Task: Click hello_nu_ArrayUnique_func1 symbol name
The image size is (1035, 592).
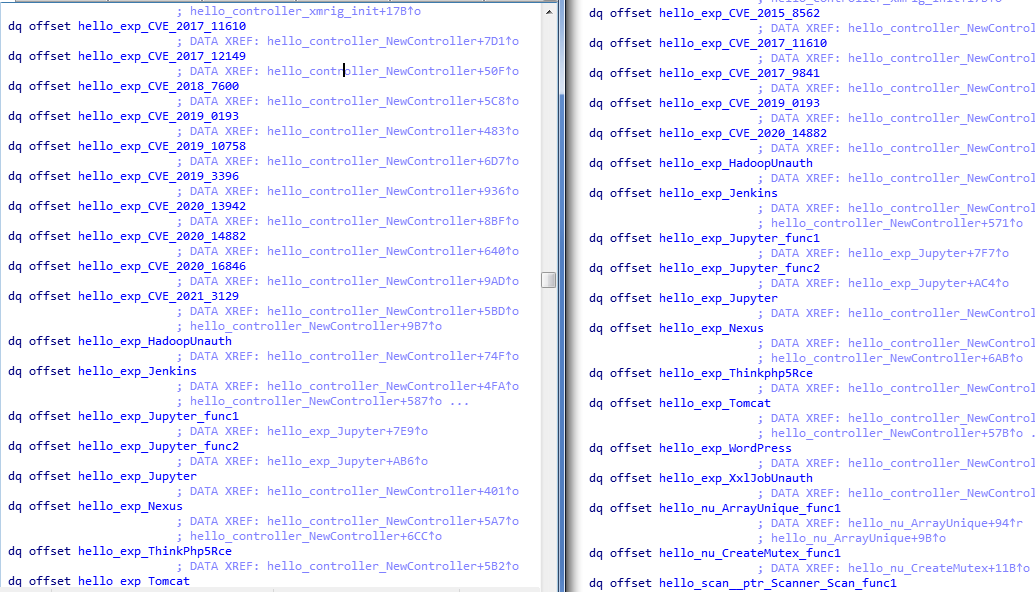Action: (x=750, y=508)
